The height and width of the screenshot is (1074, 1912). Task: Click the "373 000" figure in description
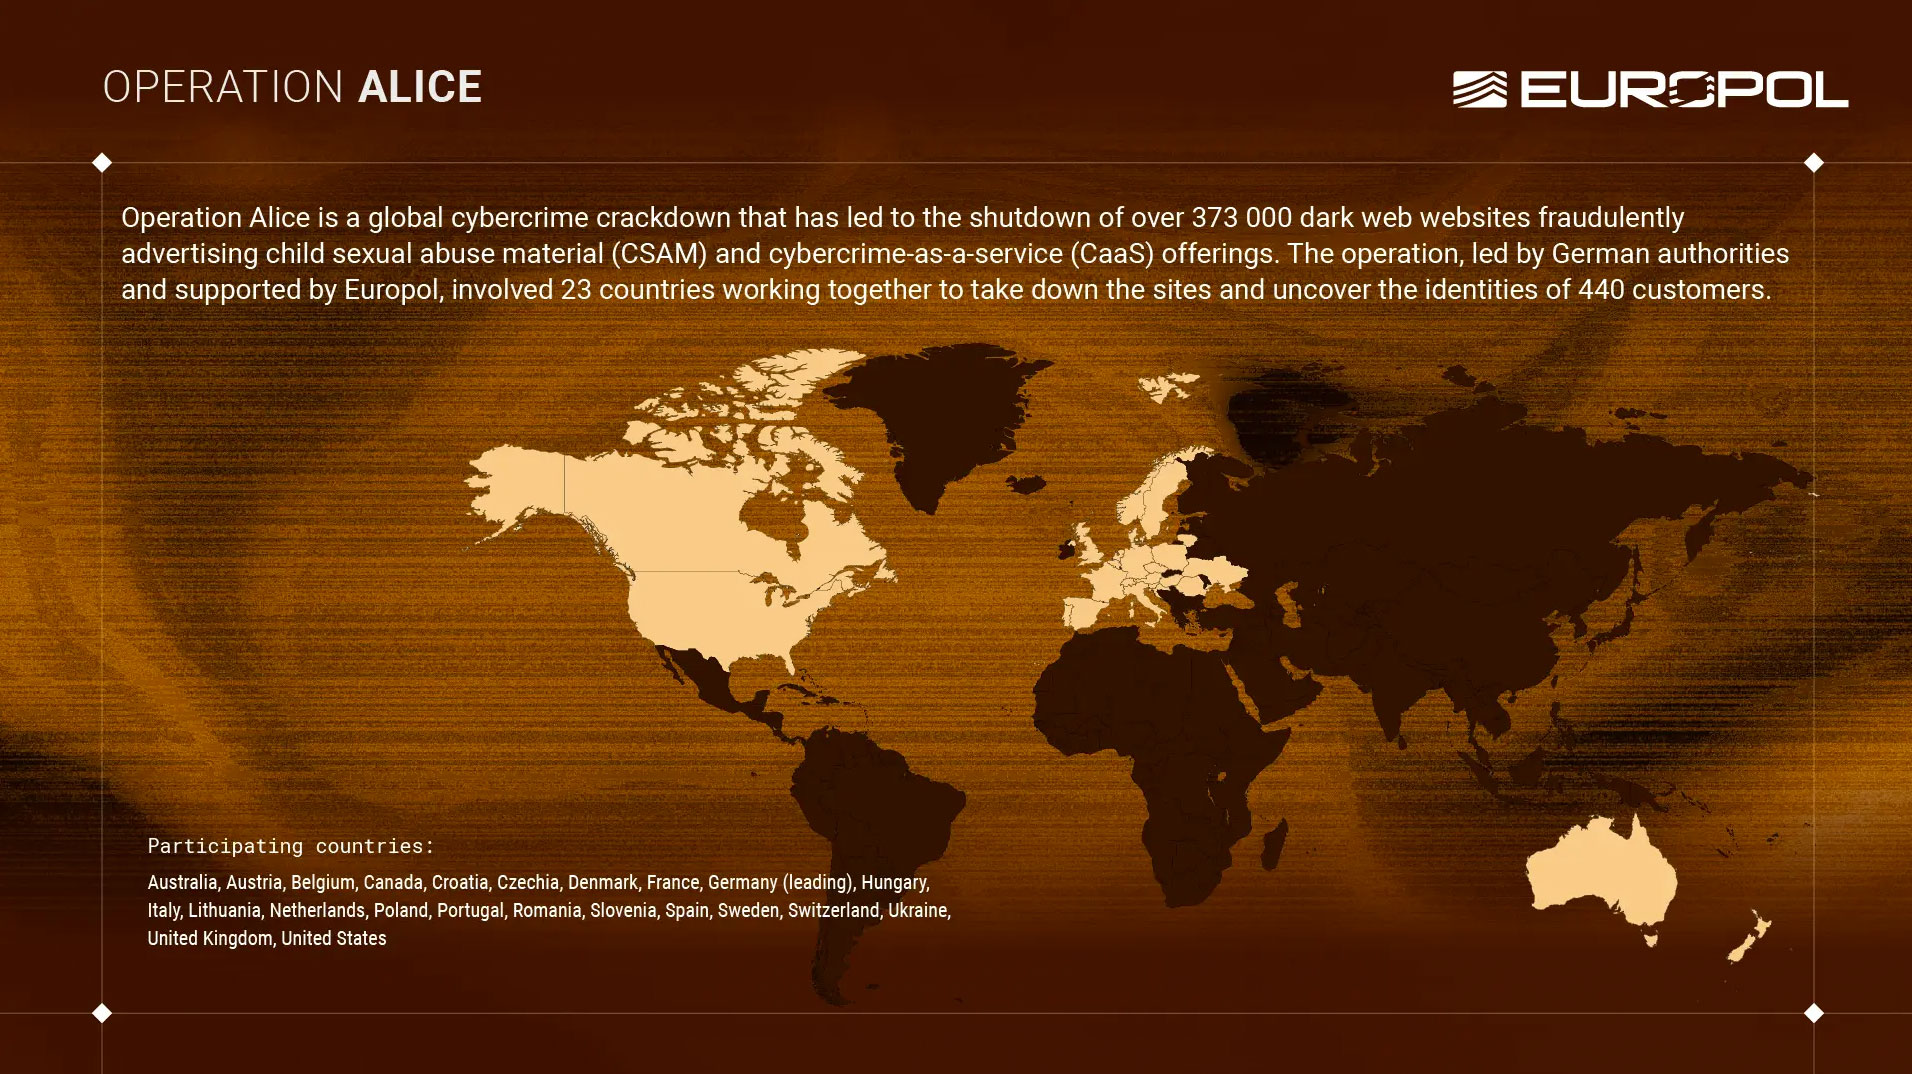(1241, 217)
